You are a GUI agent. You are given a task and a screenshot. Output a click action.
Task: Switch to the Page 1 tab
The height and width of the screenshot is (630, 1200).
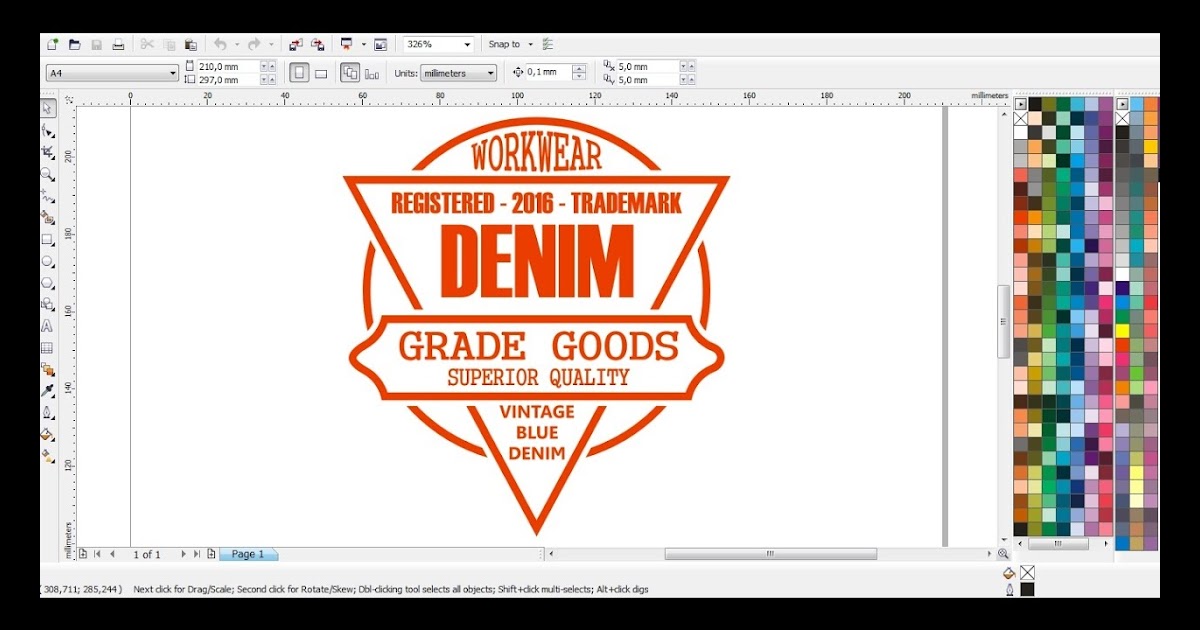pyautogui.click(x=248, y=554)
